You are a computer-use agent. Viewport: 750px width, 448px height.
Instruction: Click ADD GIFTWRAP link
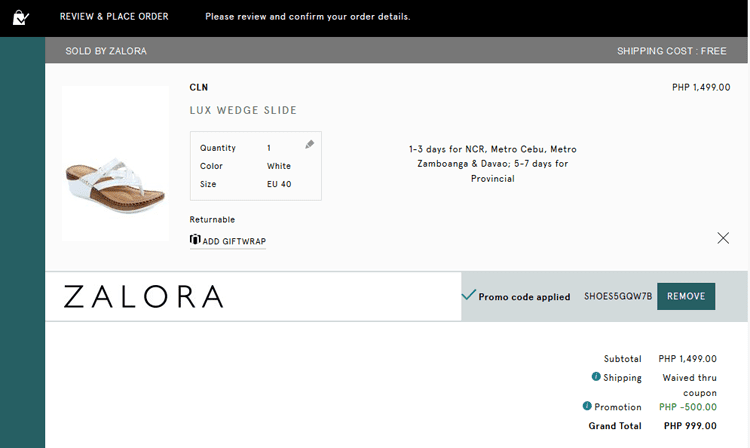pyautogui.click(x=234, y=241)
